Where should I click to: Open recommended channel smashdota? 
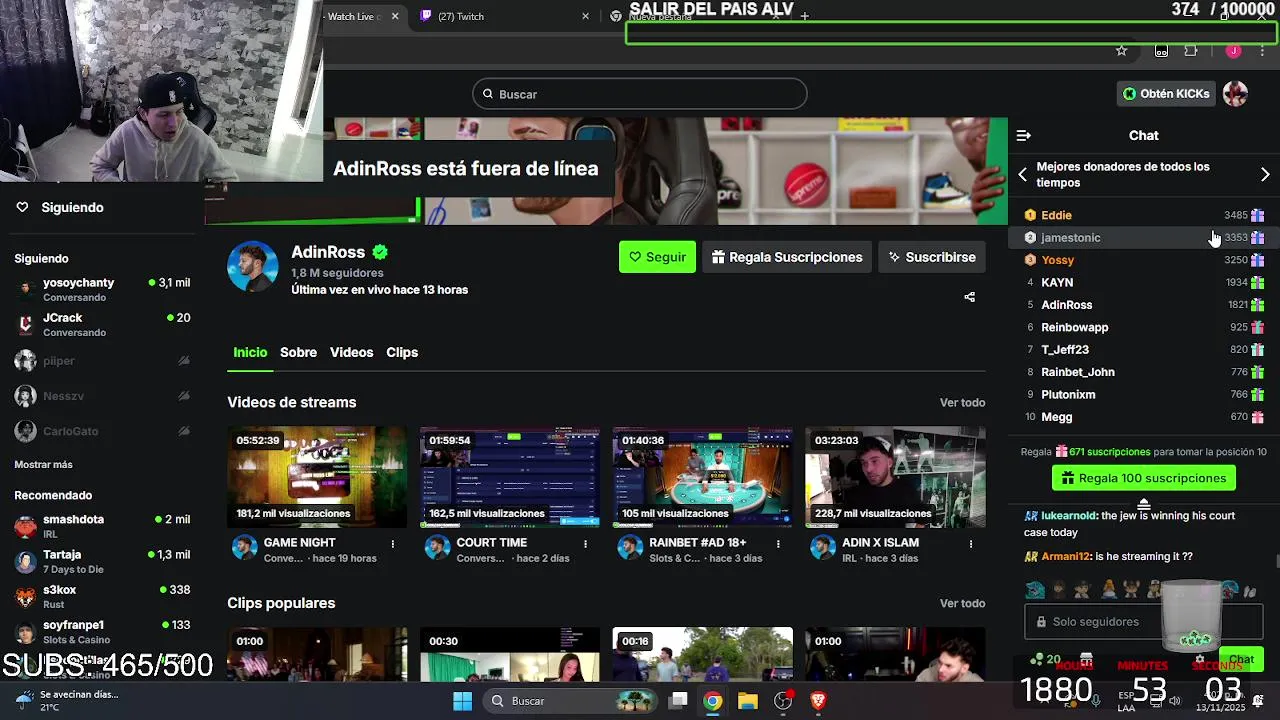coord(102,526)
